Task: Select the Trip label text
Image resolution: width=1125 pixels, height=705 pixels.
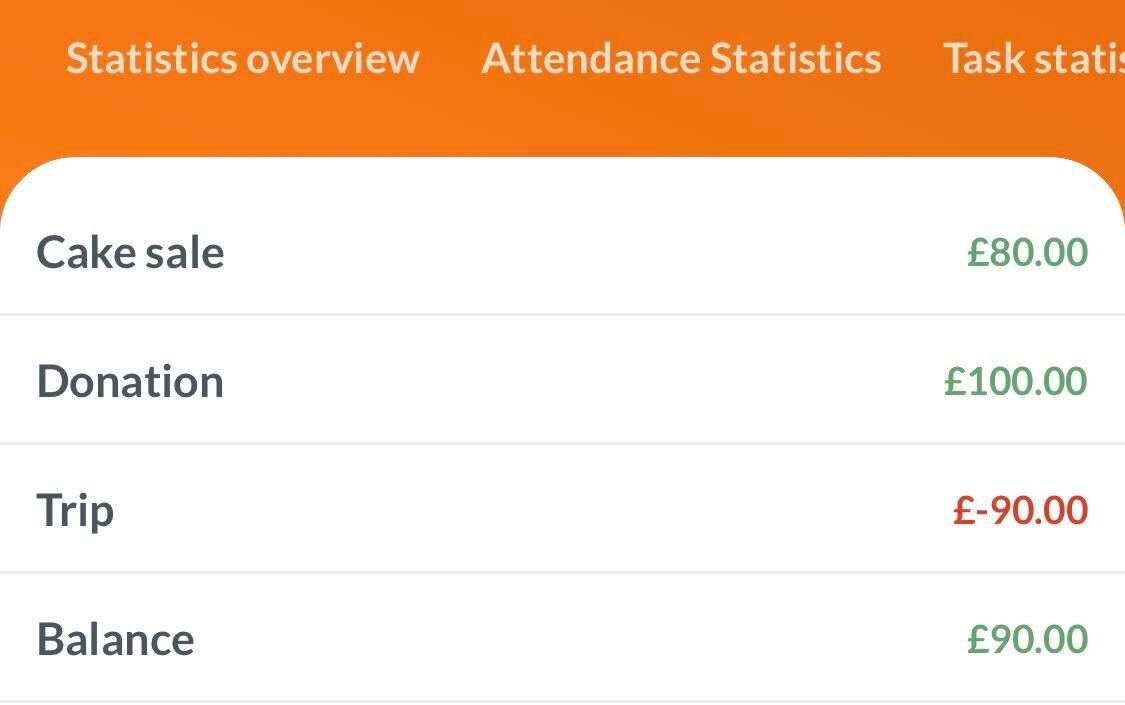Action: 75,510
